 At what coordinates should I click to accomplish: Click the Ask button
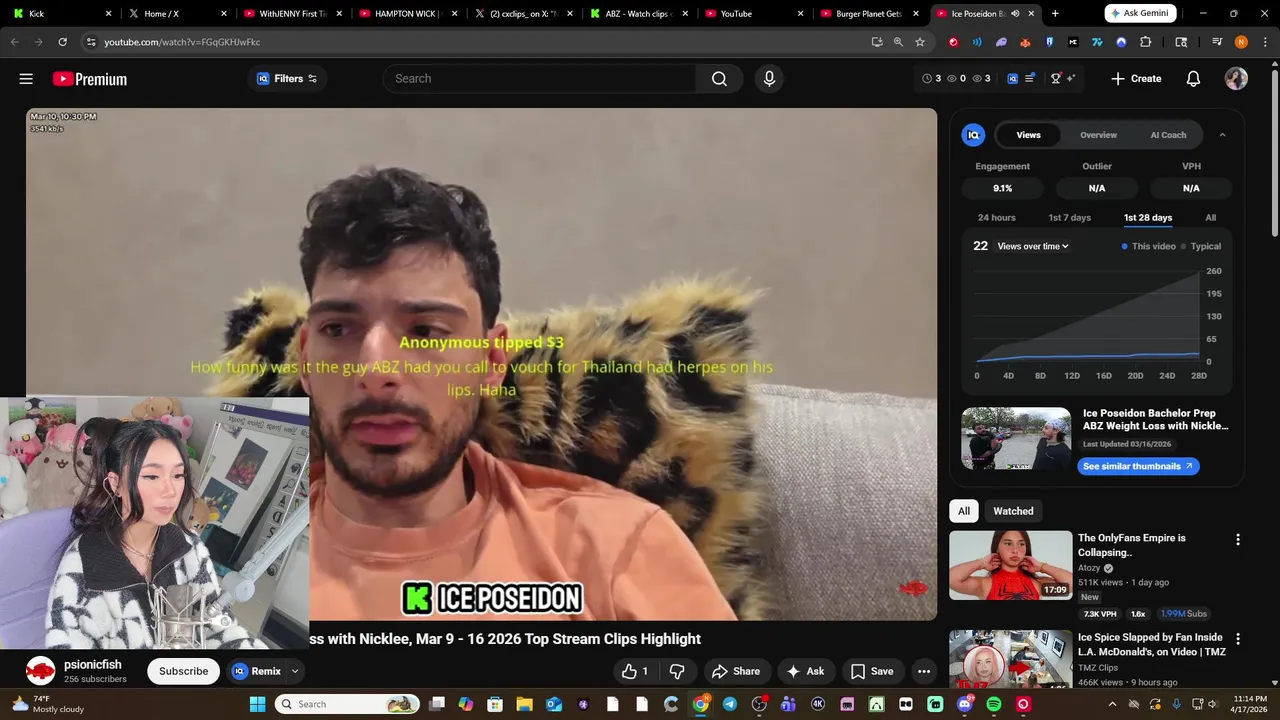806,672
